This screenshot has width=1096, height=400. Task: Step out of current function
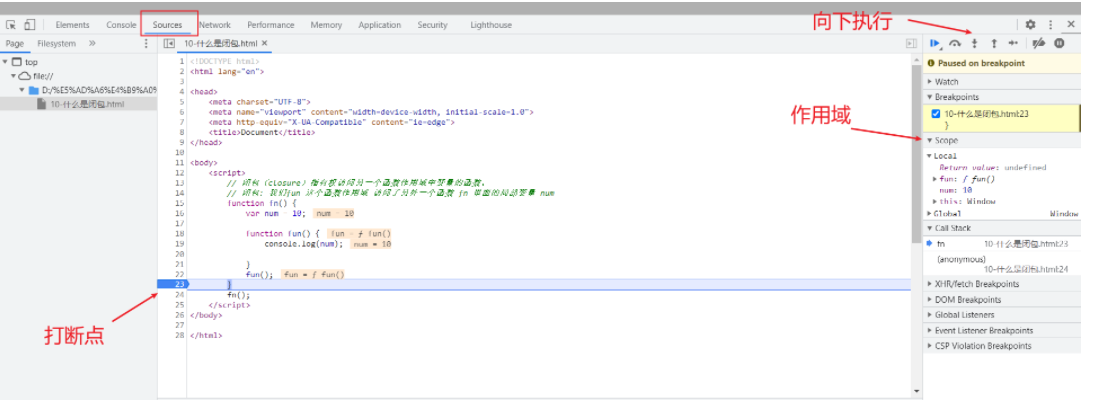click(993, 43)
